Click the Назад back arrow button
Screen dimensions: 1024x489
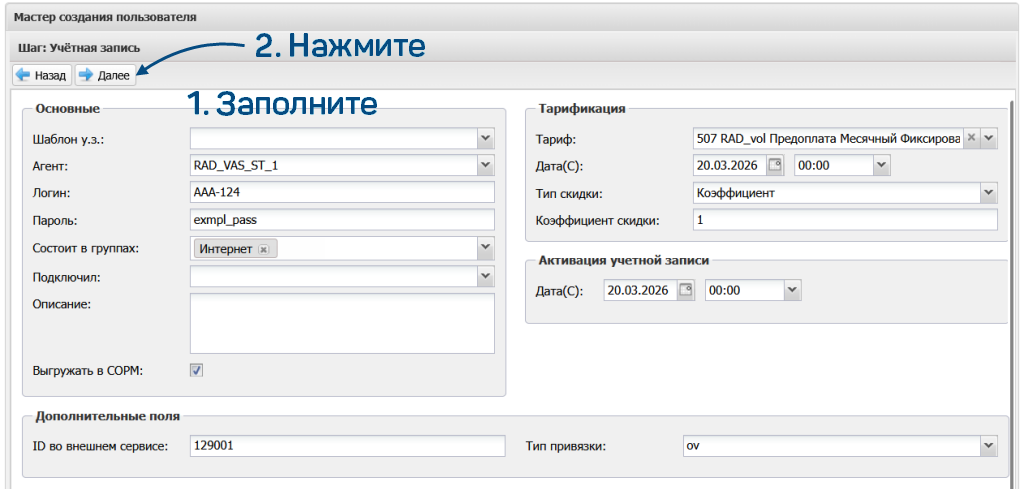[x=41, y=75]
